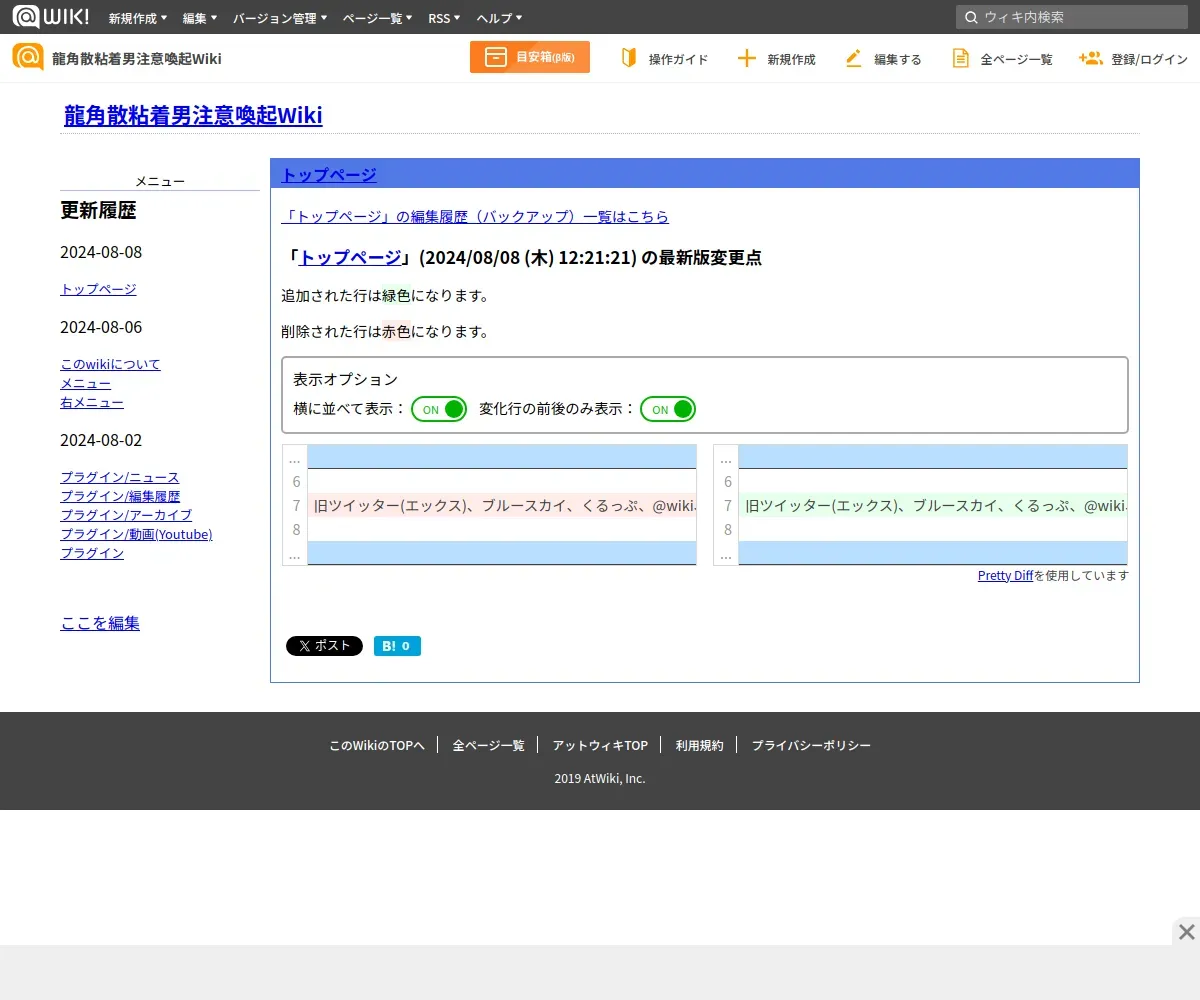Open the 全ページ一覧 footer link
The image size is (1200, 1000).
[488, 745]
